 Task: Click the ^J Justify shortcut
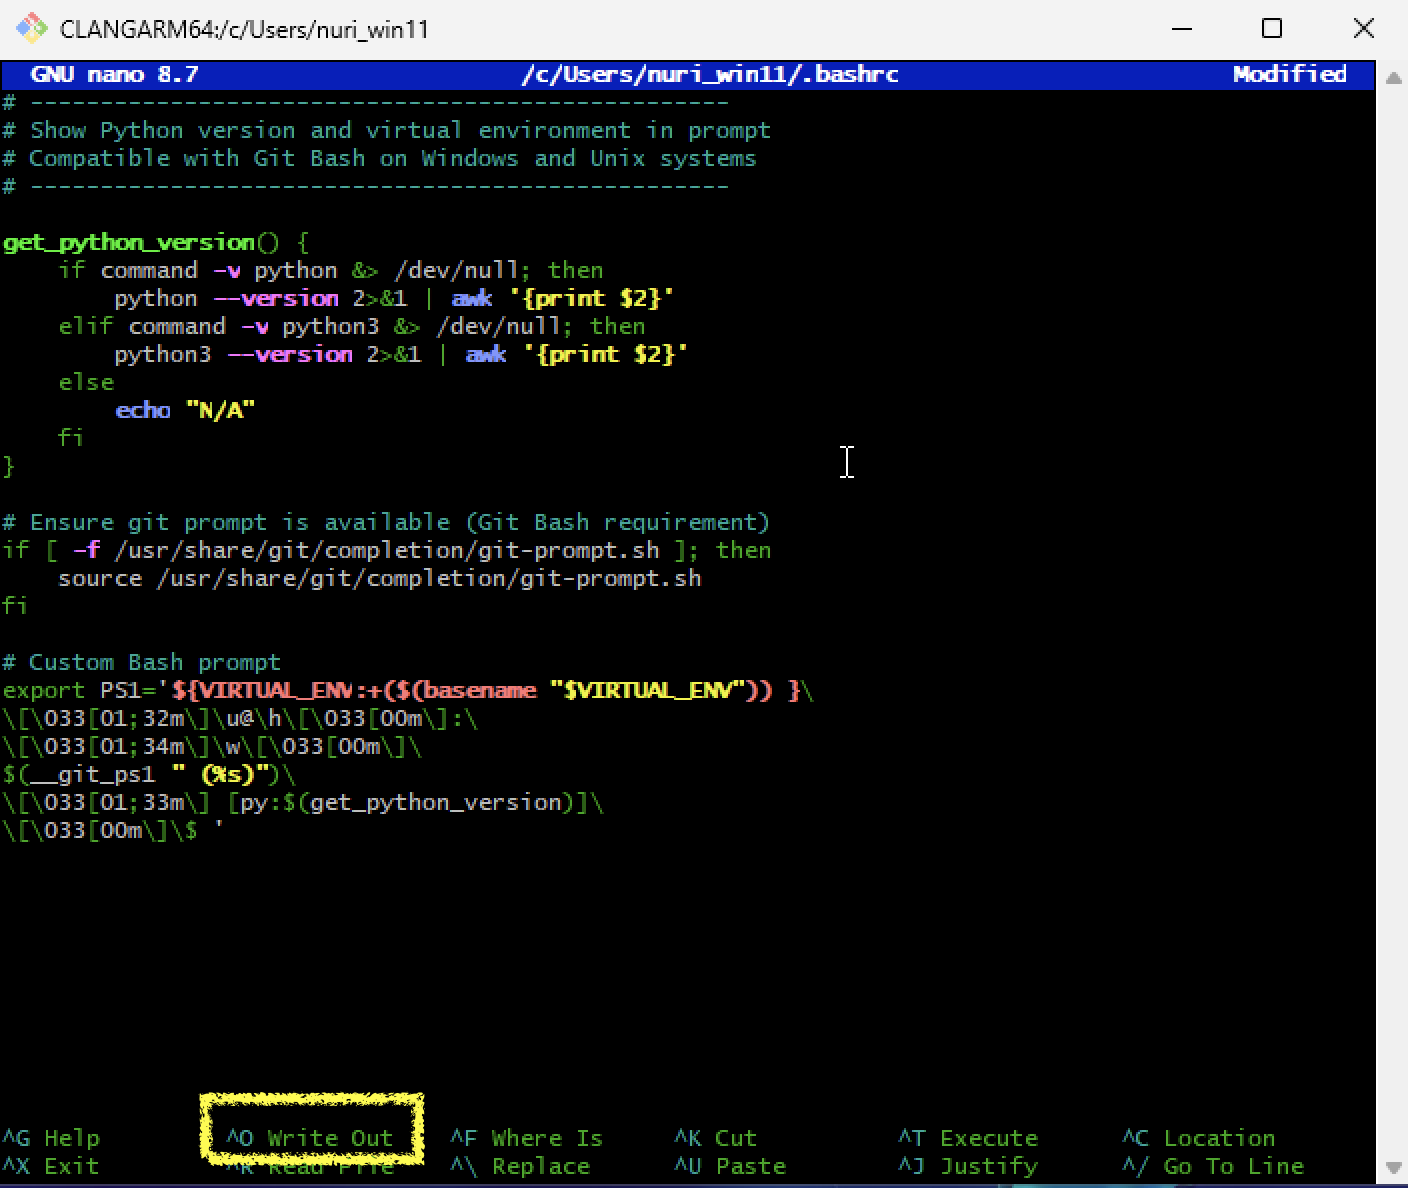click(968, 1166)
